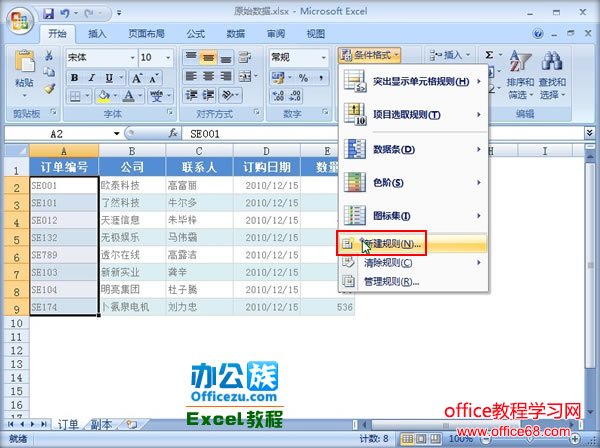Image resolution: width=600 pixels, height=448 pixels.
Task: Open the Insert cells dropdown
Action: click(x=450, y=55)
